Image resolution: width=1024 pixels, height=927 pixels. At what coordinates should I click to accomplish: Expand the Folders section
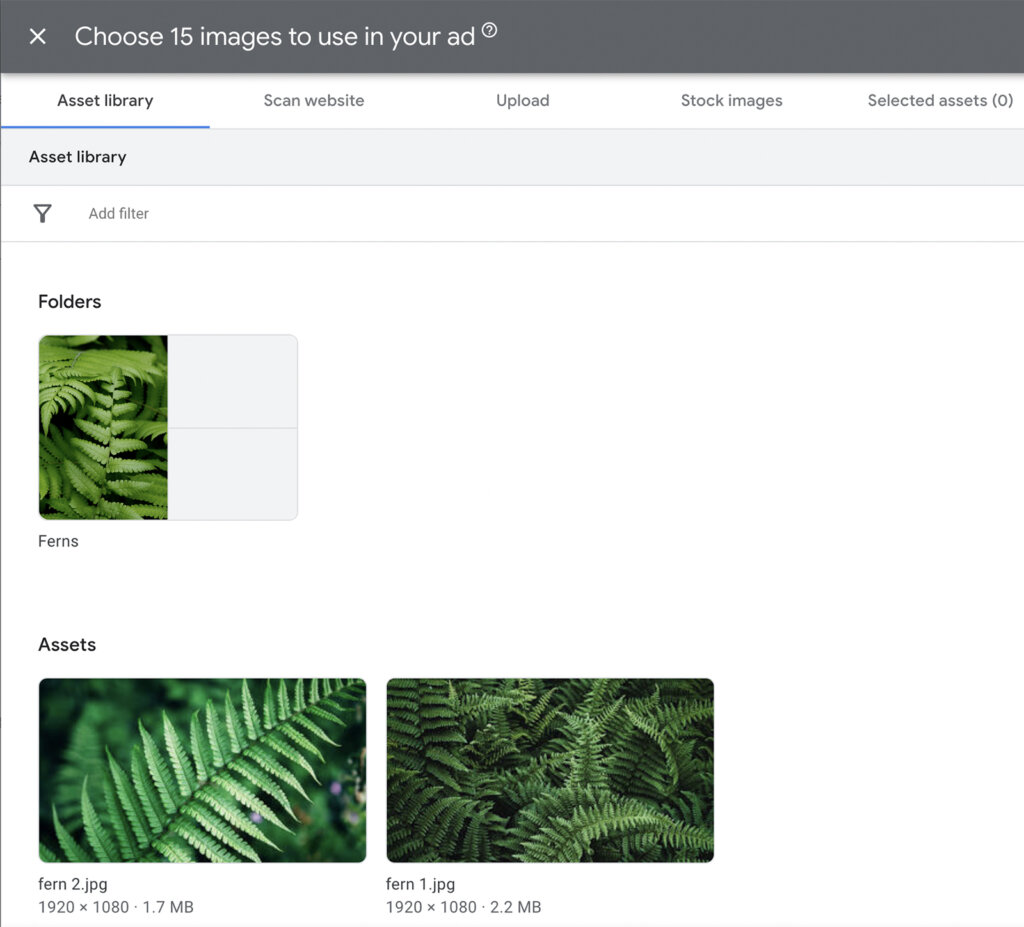[x=69, y=301]
